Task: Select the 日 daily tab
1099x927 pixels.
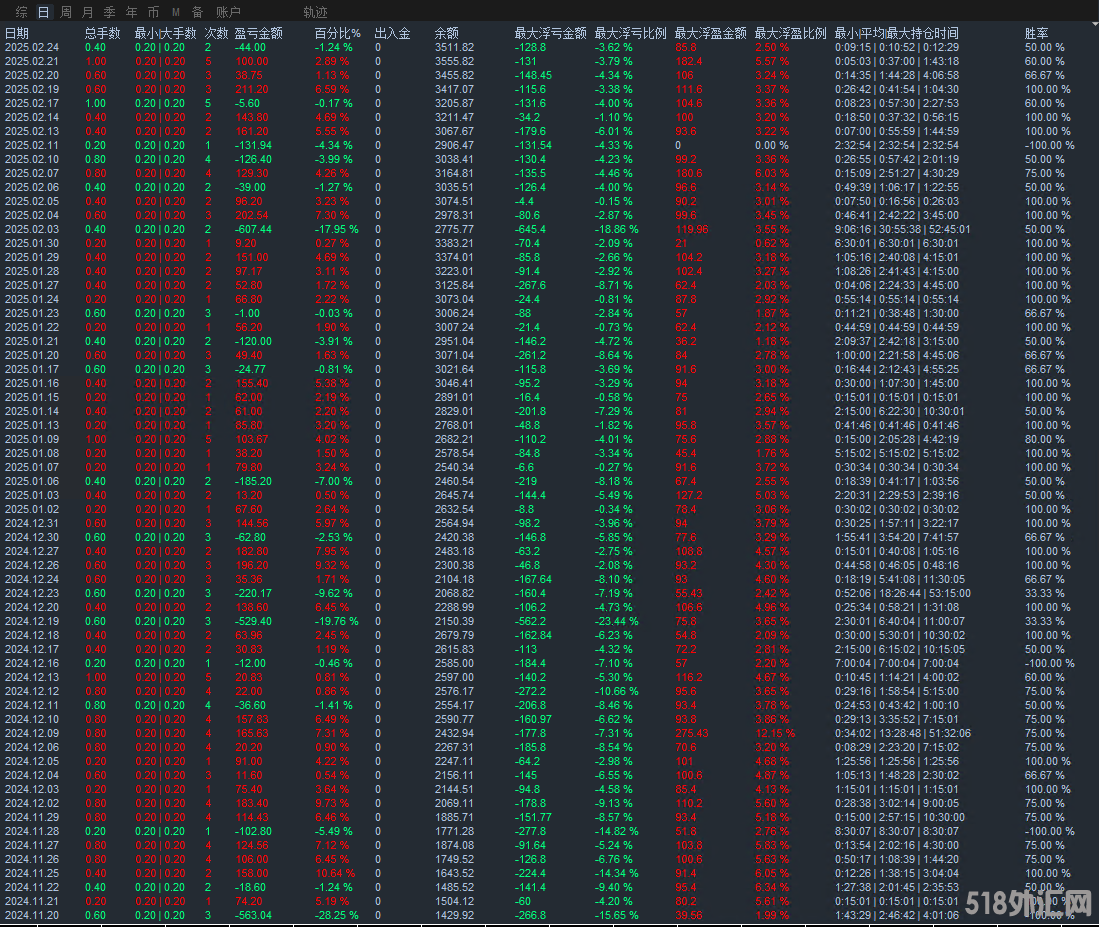Action: pos(43,12)
